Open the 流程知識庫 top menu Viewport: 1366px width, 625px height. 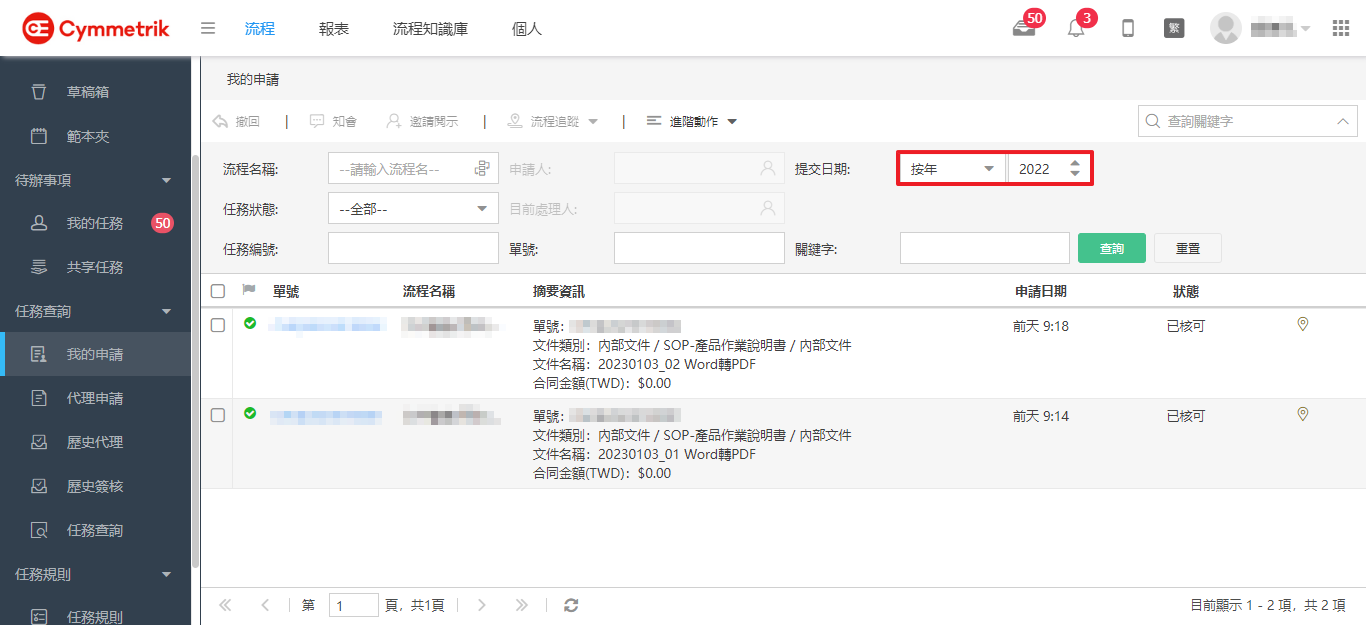(x=430, y=28)
